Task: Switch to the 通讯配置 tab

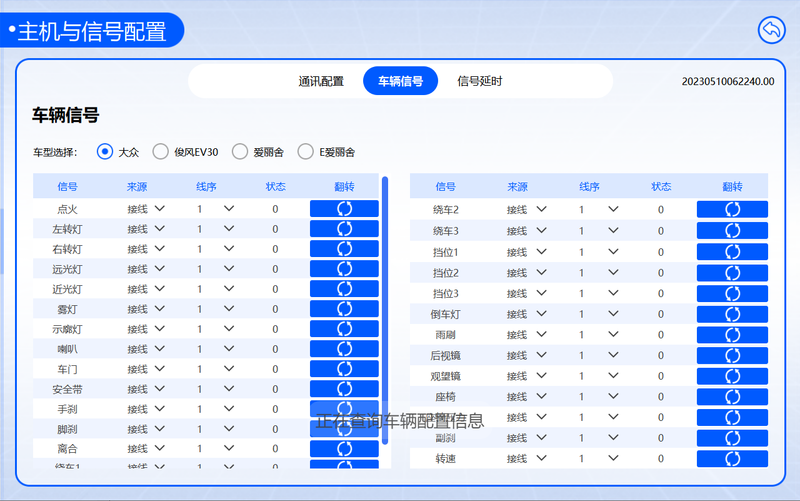Action: click(x=321, y=81)
